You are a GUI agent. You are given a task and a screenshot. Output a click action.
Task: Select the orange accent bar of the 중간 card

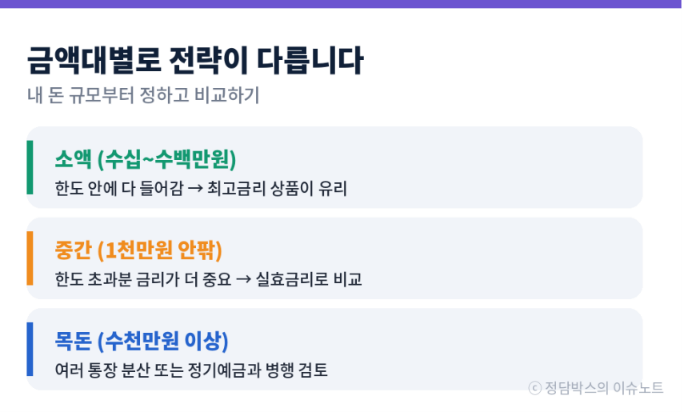30,258
